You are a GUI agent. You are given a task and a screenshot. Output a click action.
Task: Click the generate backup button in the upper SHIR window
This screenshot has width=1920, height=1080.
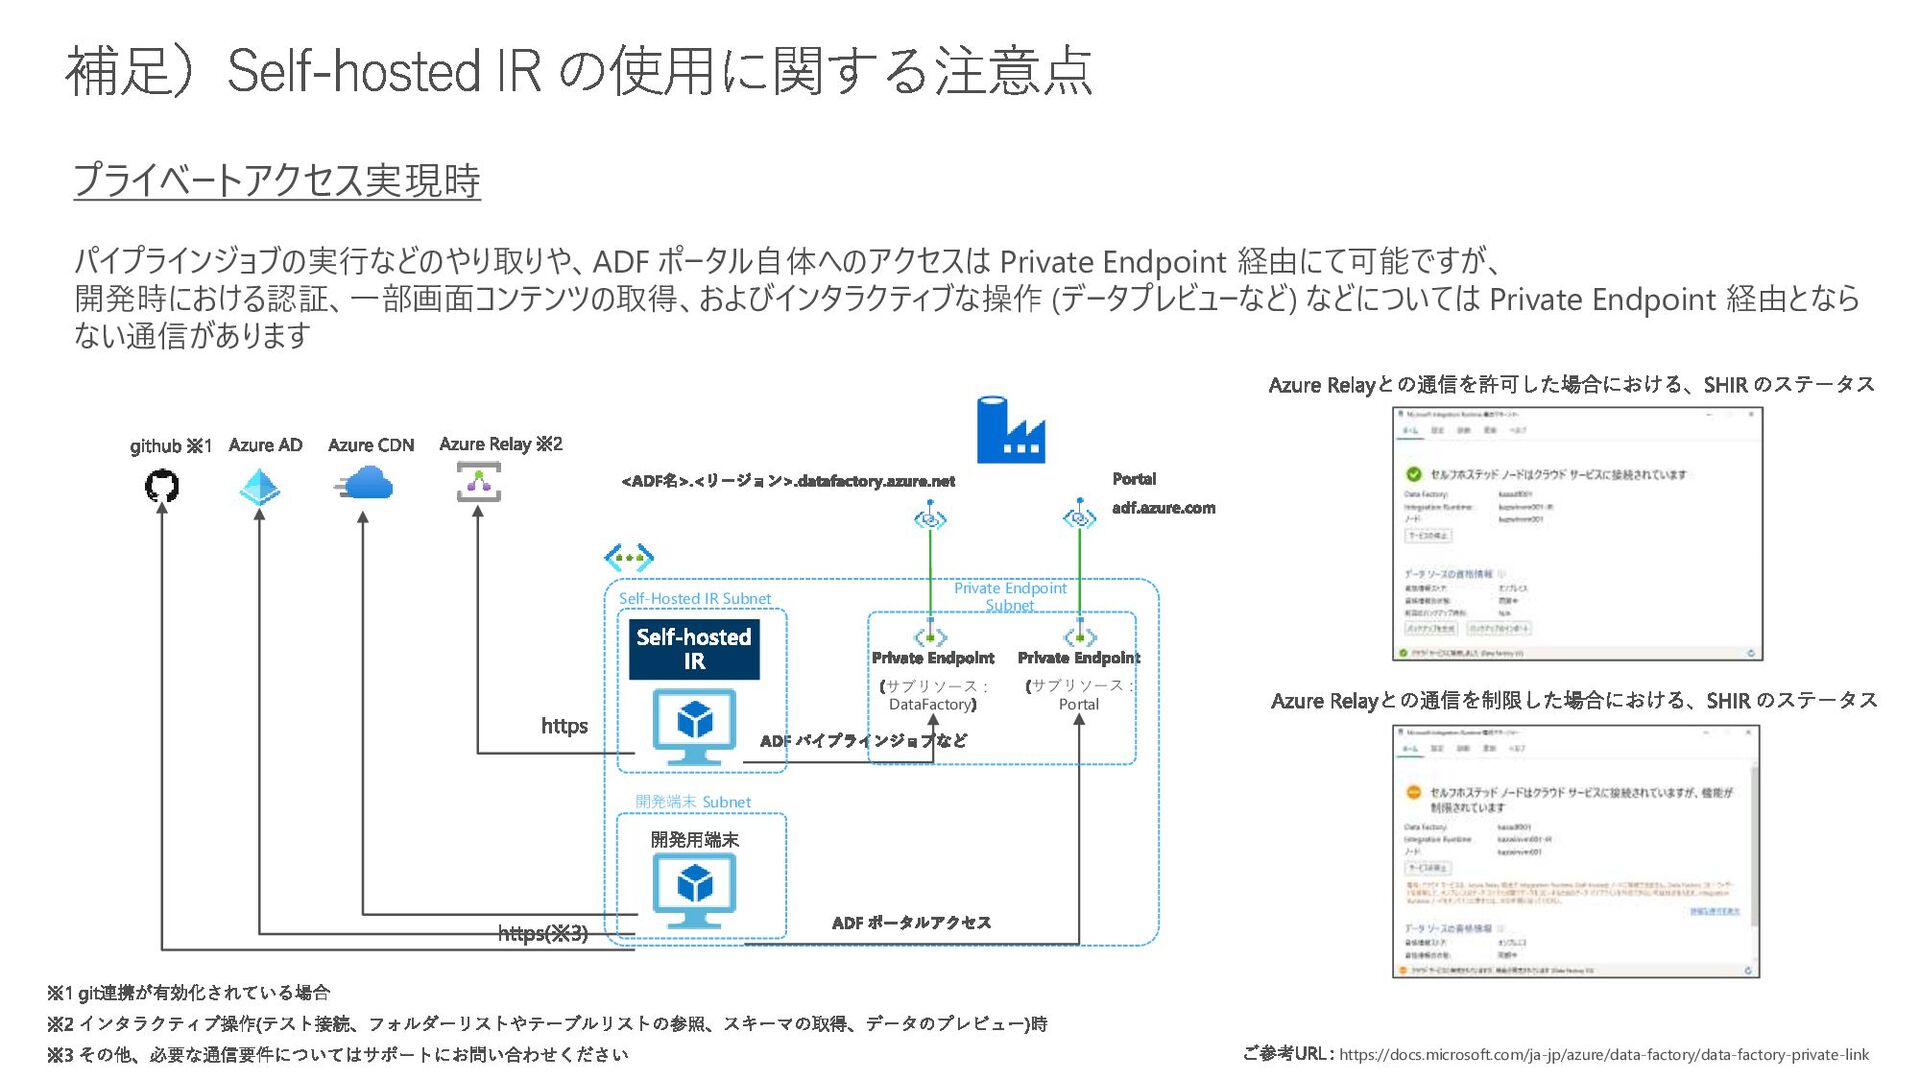(x=1431, y=628)
